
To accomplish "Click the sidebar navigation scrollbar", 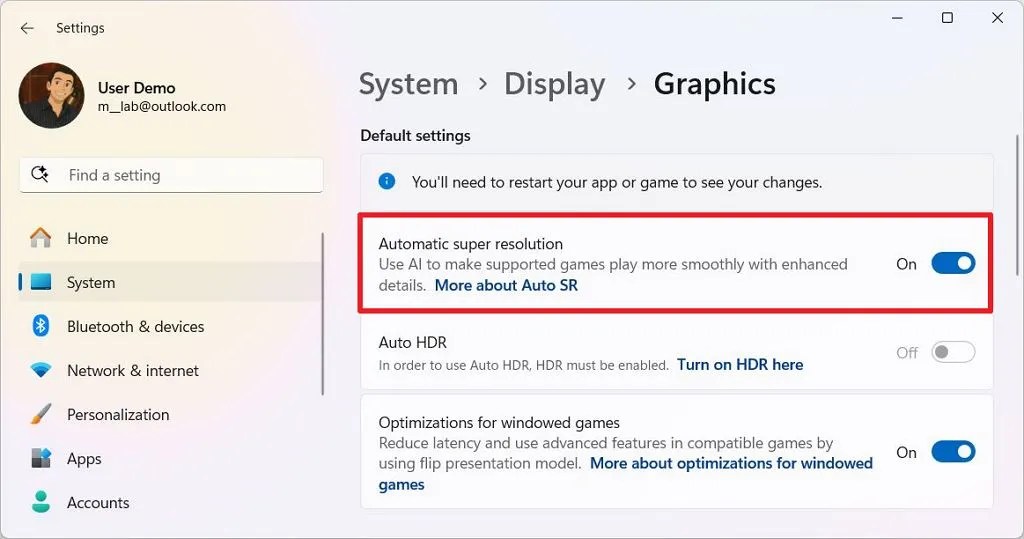I will 323,314.
